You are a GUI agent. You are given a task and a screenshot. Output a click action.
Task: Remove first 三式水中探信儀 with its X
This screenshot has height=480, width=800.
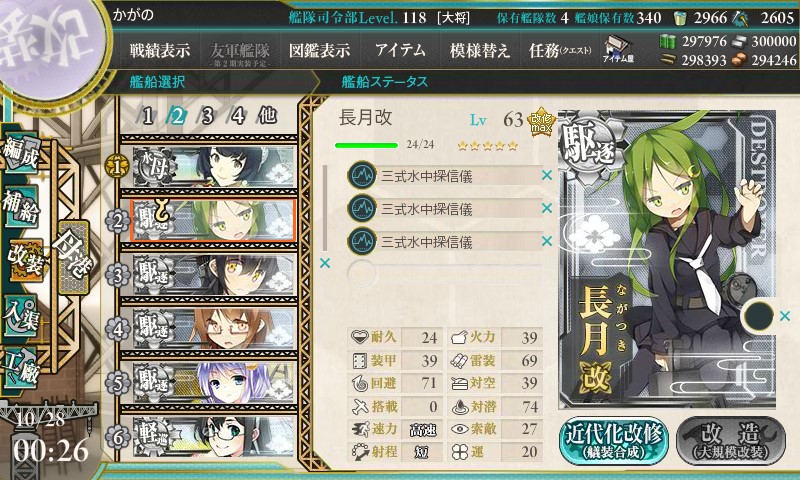(x=547, y=175)
